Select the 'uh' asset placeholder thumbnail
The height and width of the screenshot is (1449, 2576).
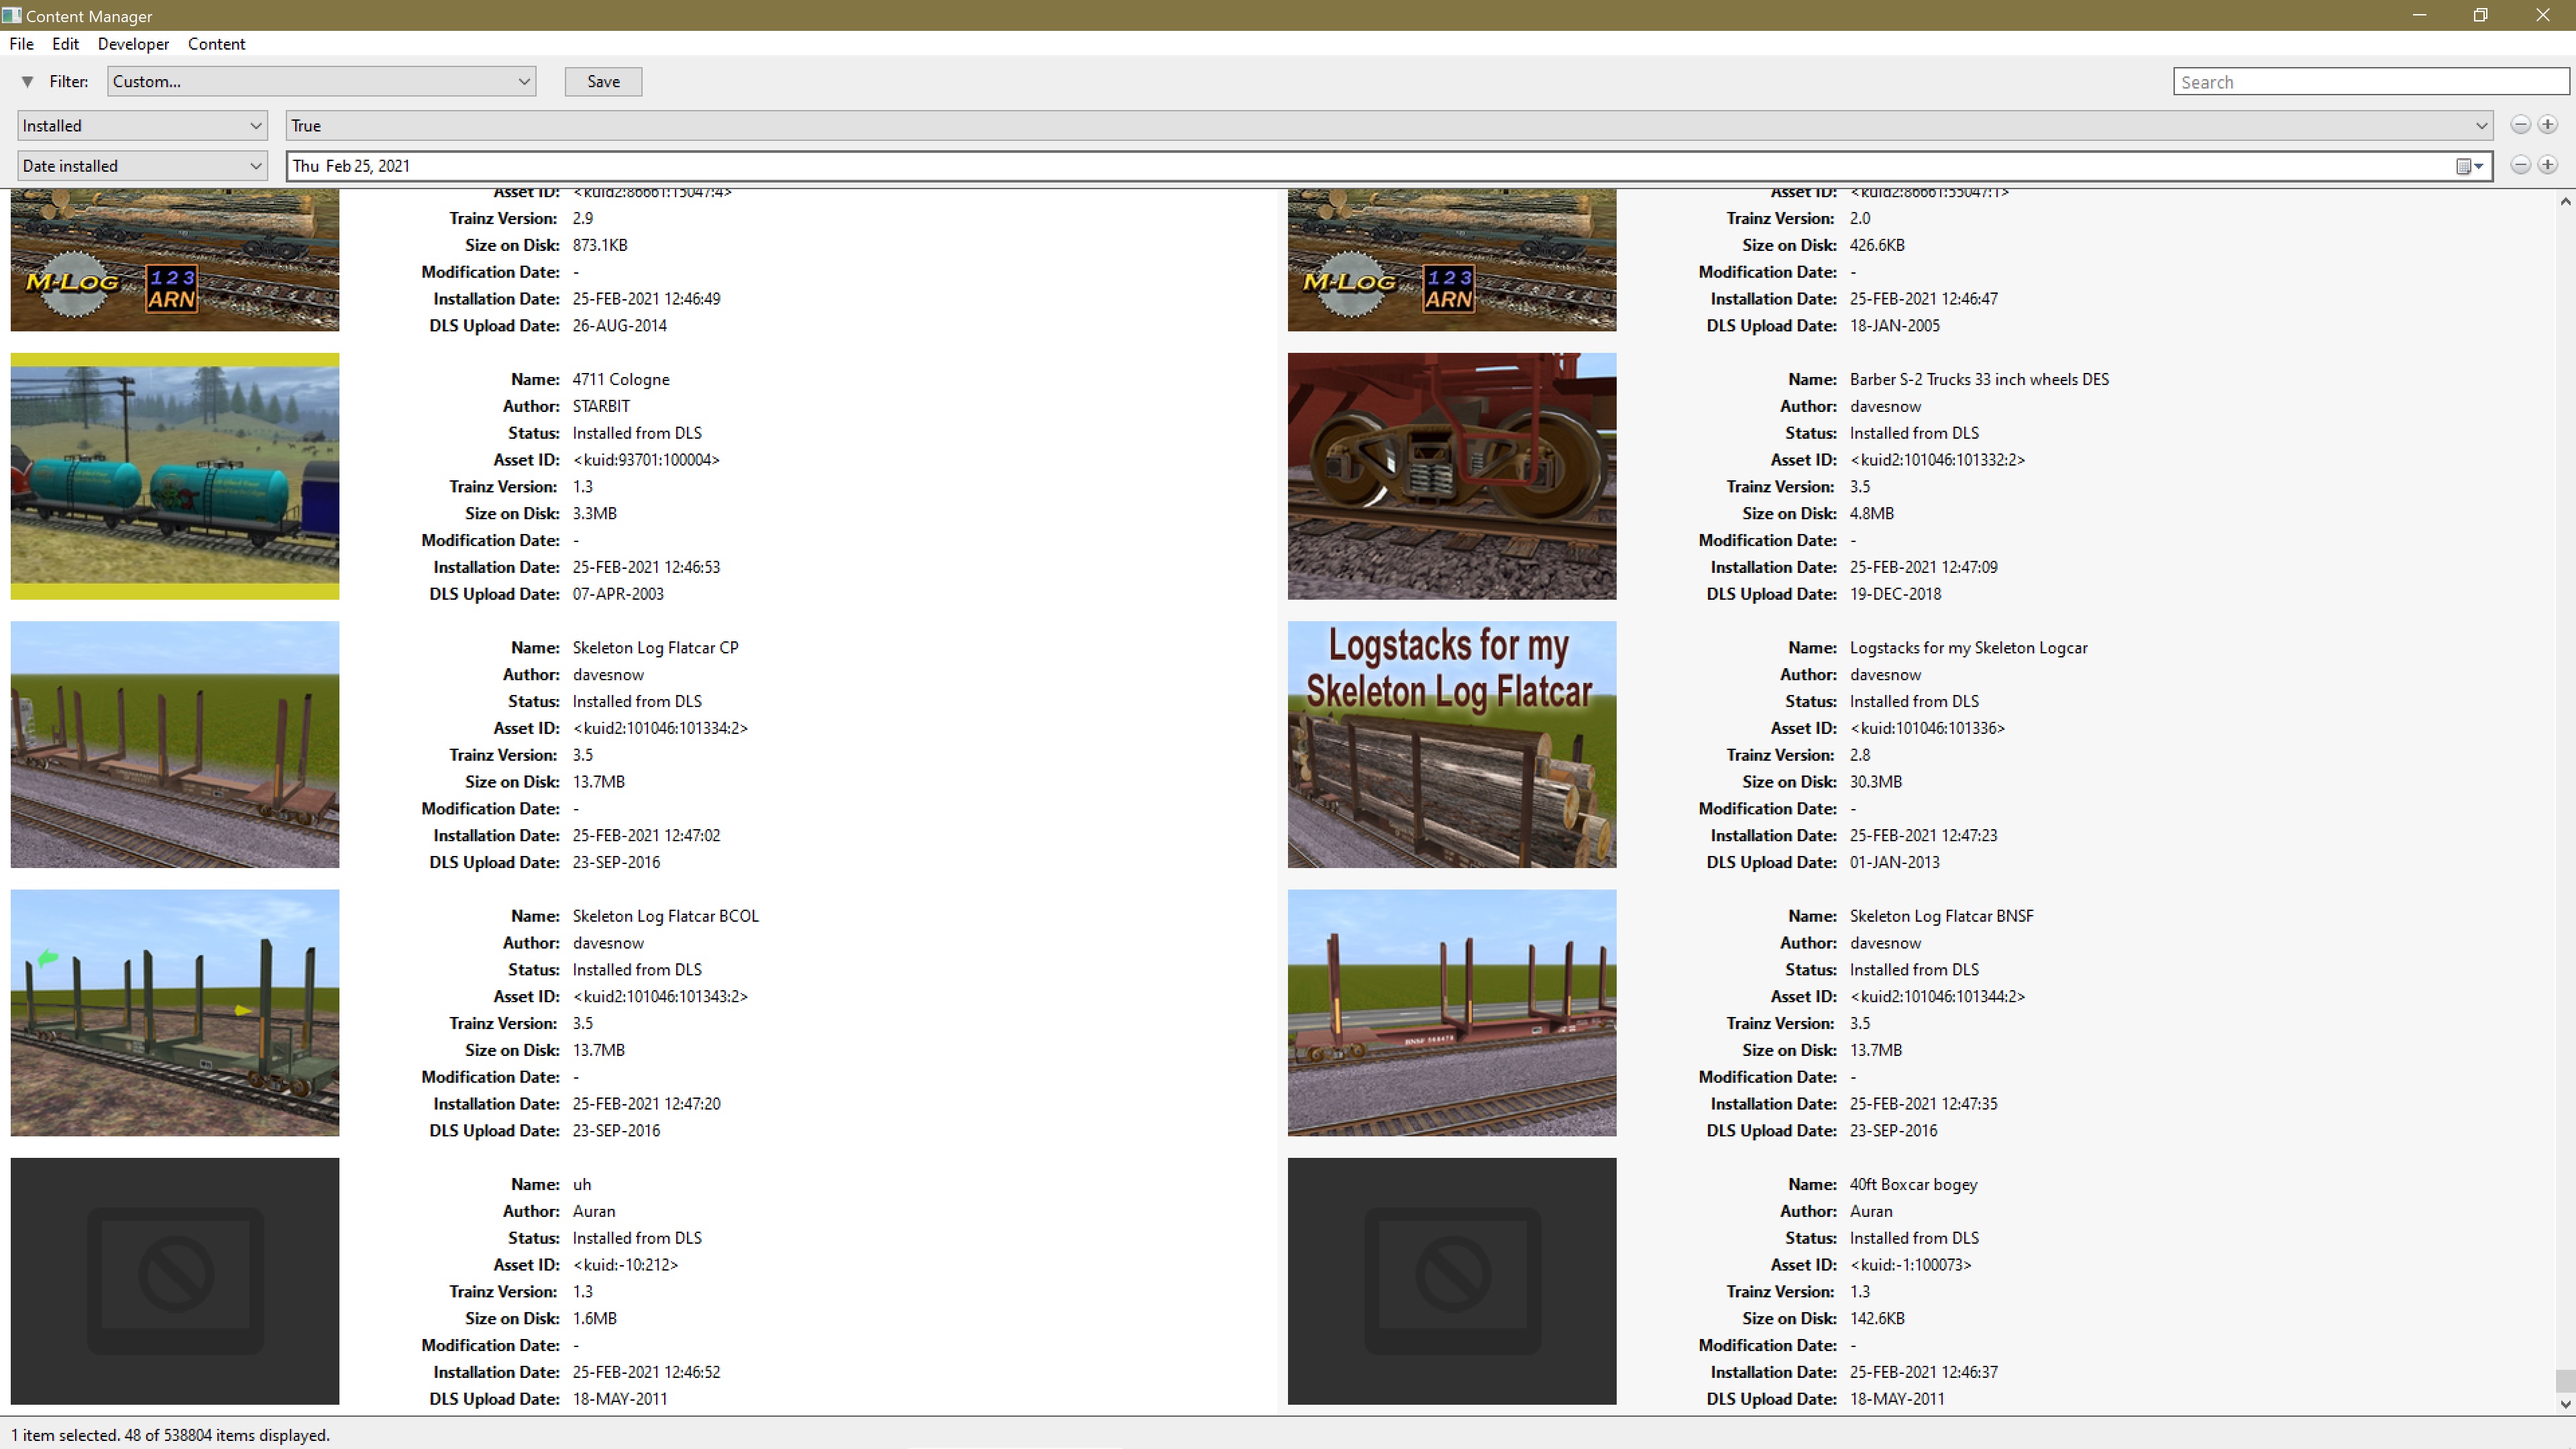175,1281
